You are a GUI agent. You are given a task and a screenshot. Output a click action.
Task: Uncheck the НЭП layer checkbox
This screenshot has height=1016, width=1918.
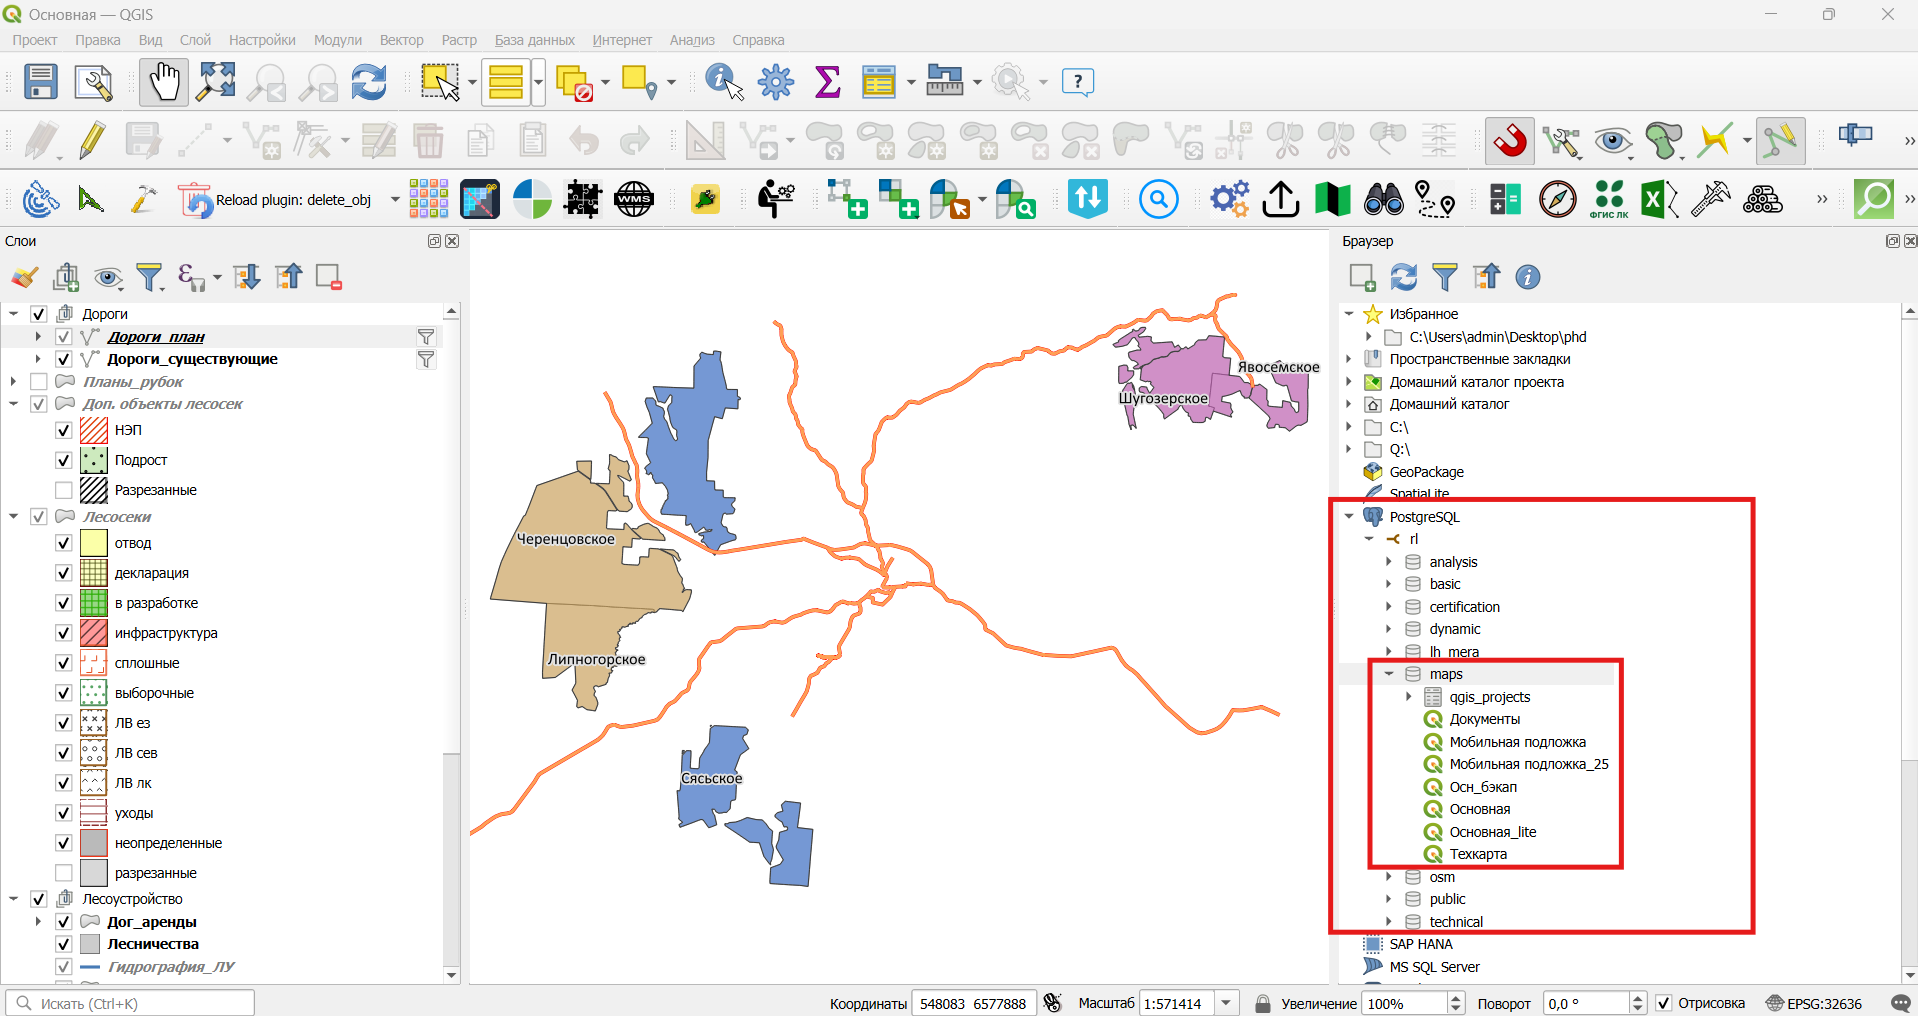click(x=64, y=430)
